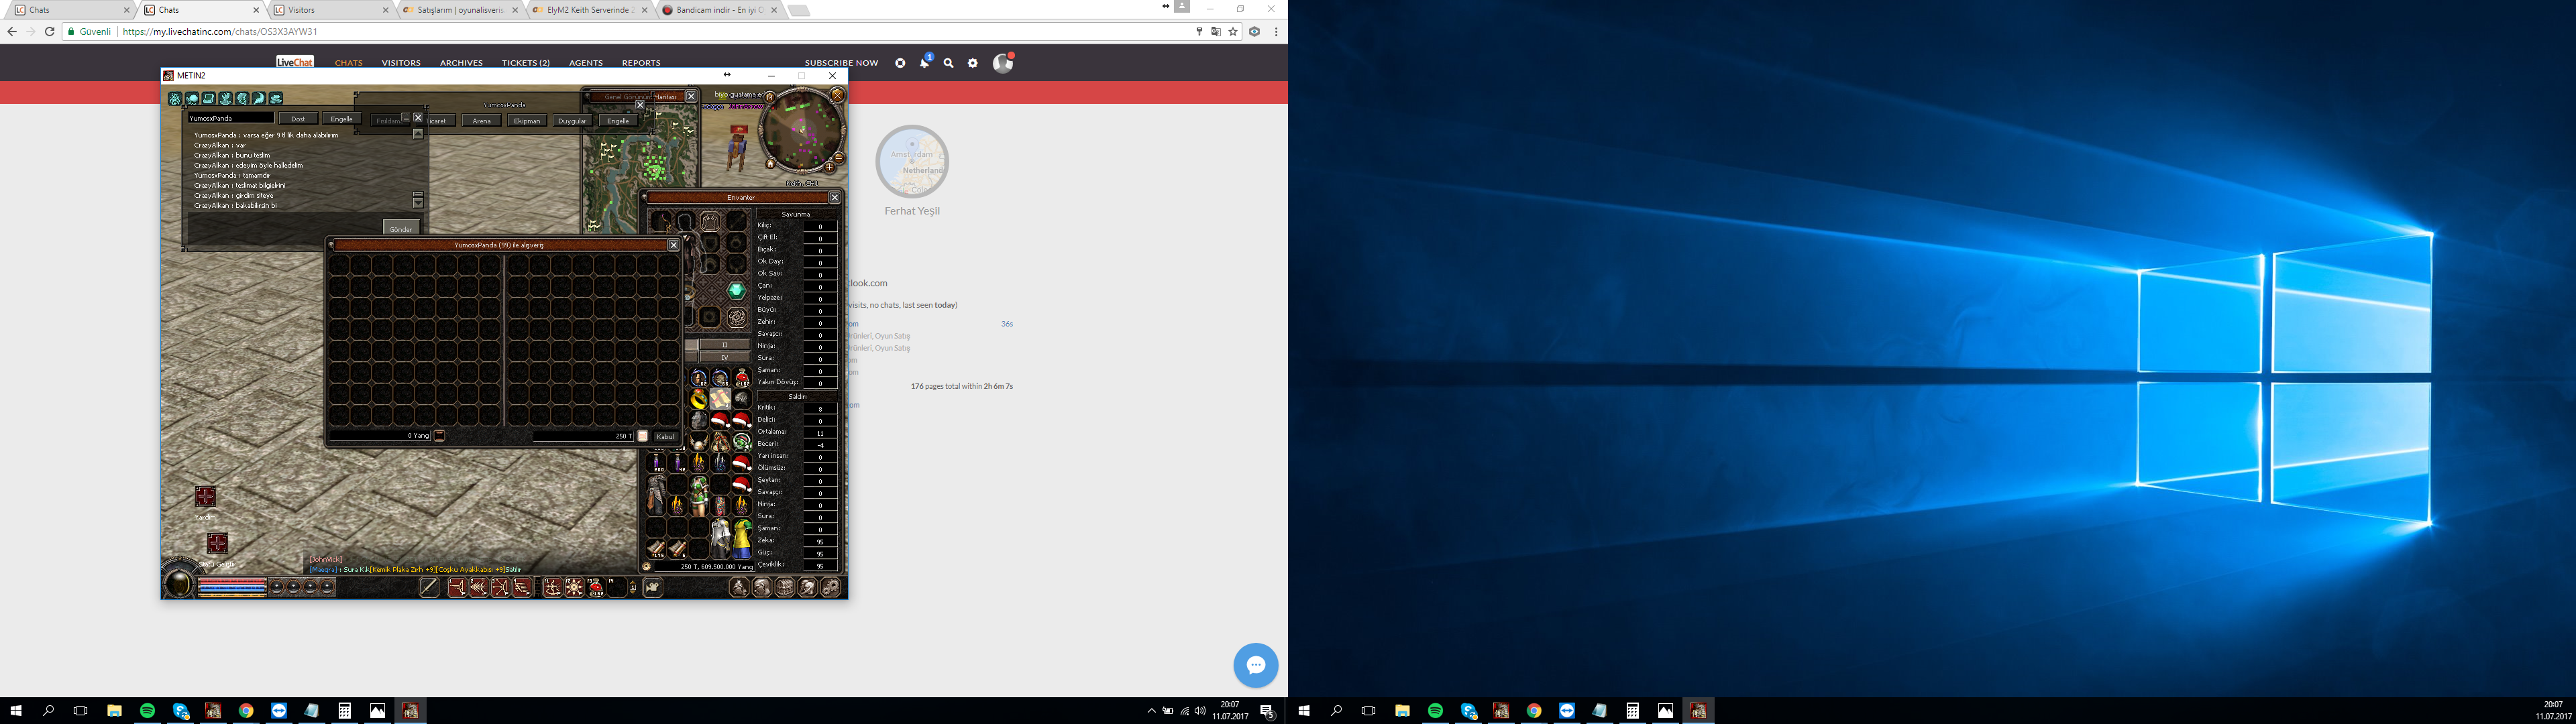Open game settings gear at bottom right

click(x=831, y=587)
